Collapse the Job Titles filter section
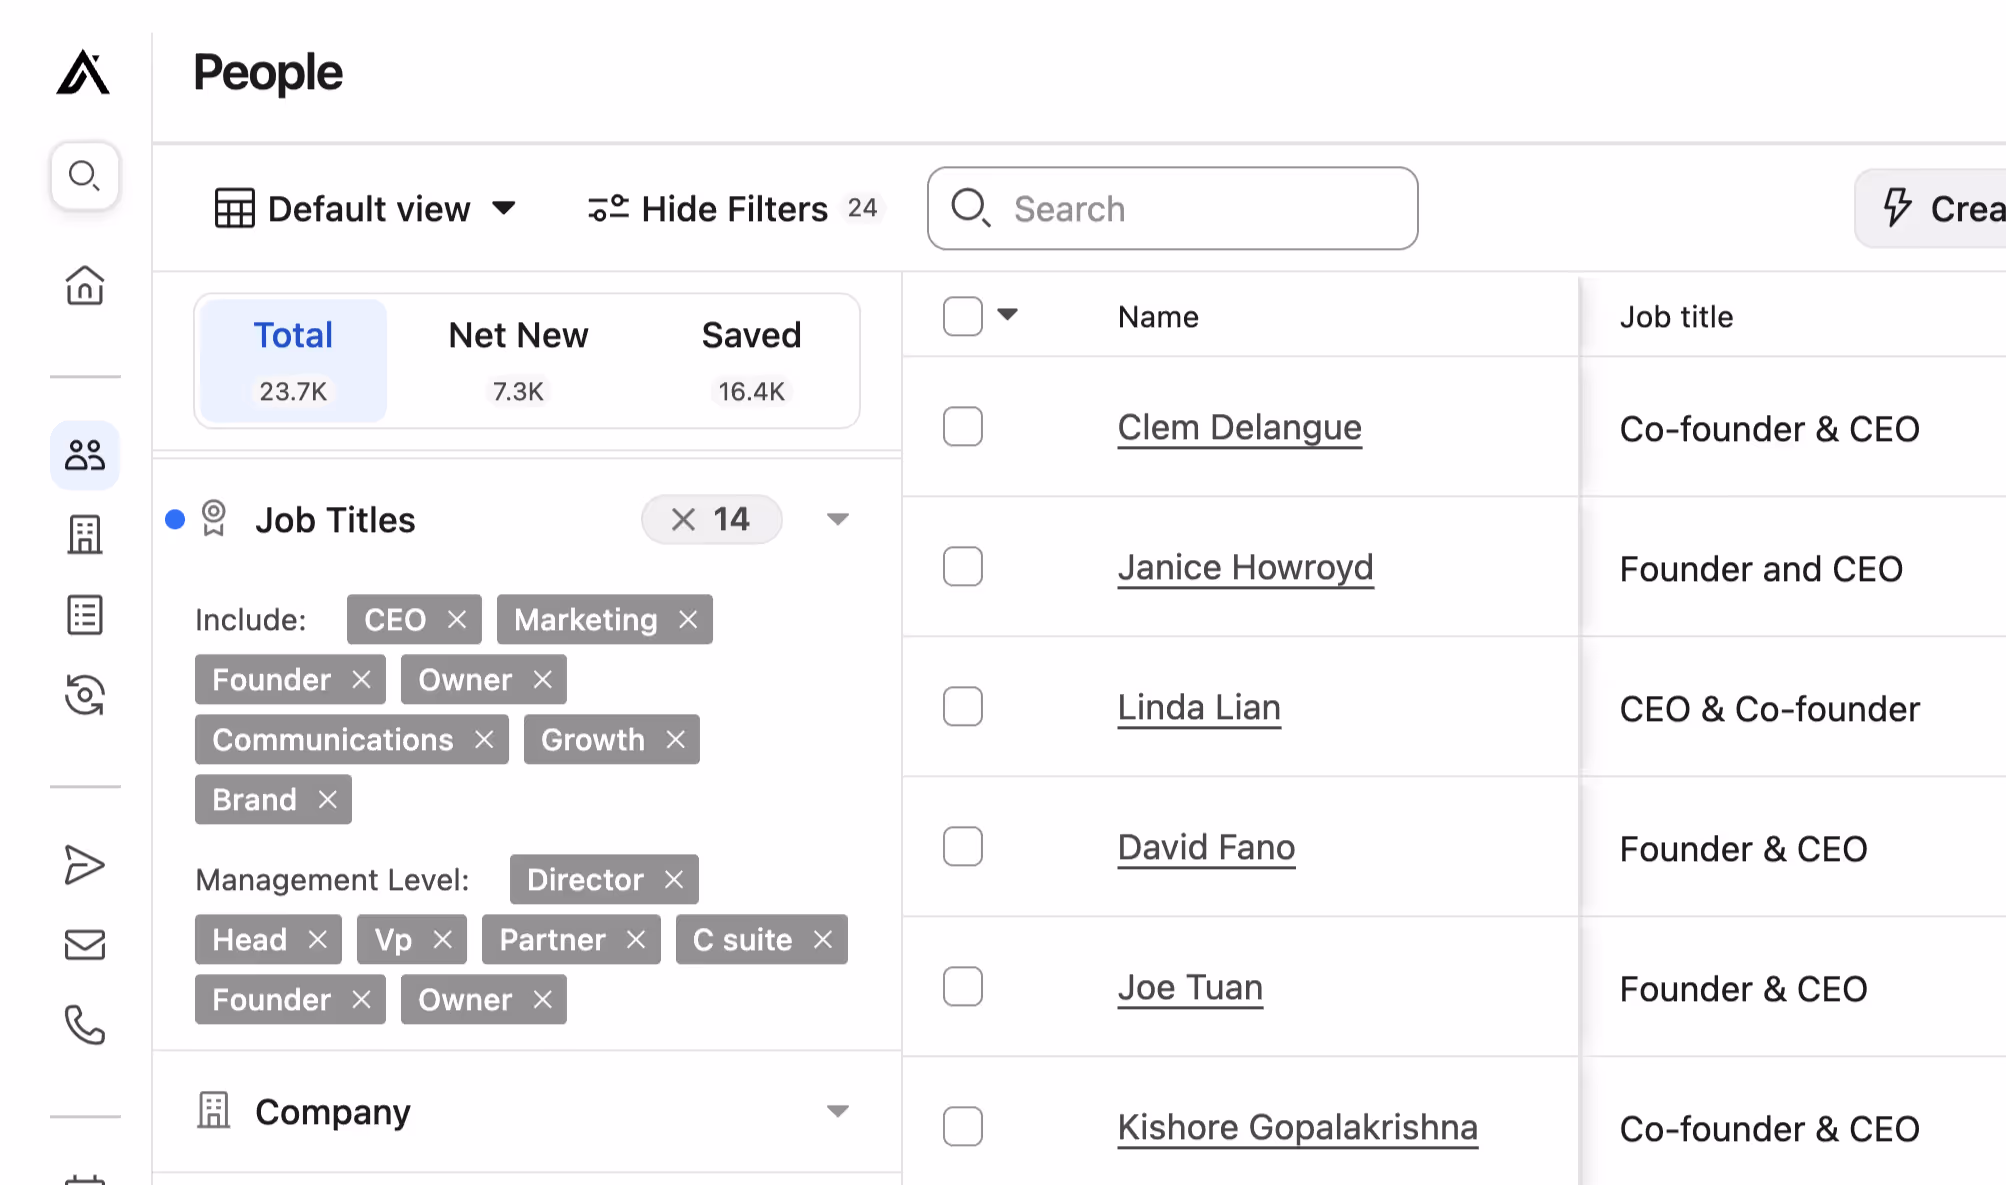 [838, 519]
